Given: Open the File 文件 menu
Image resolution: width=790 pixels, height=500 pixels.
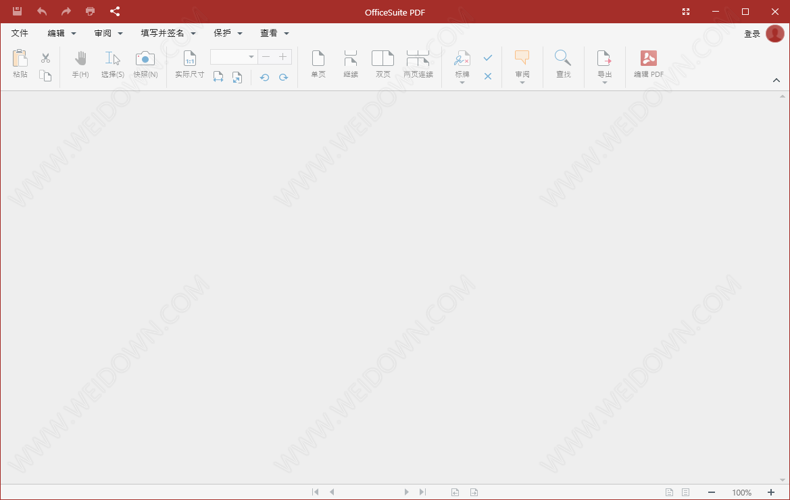Looking at the screenshot, I should point(20,33).
